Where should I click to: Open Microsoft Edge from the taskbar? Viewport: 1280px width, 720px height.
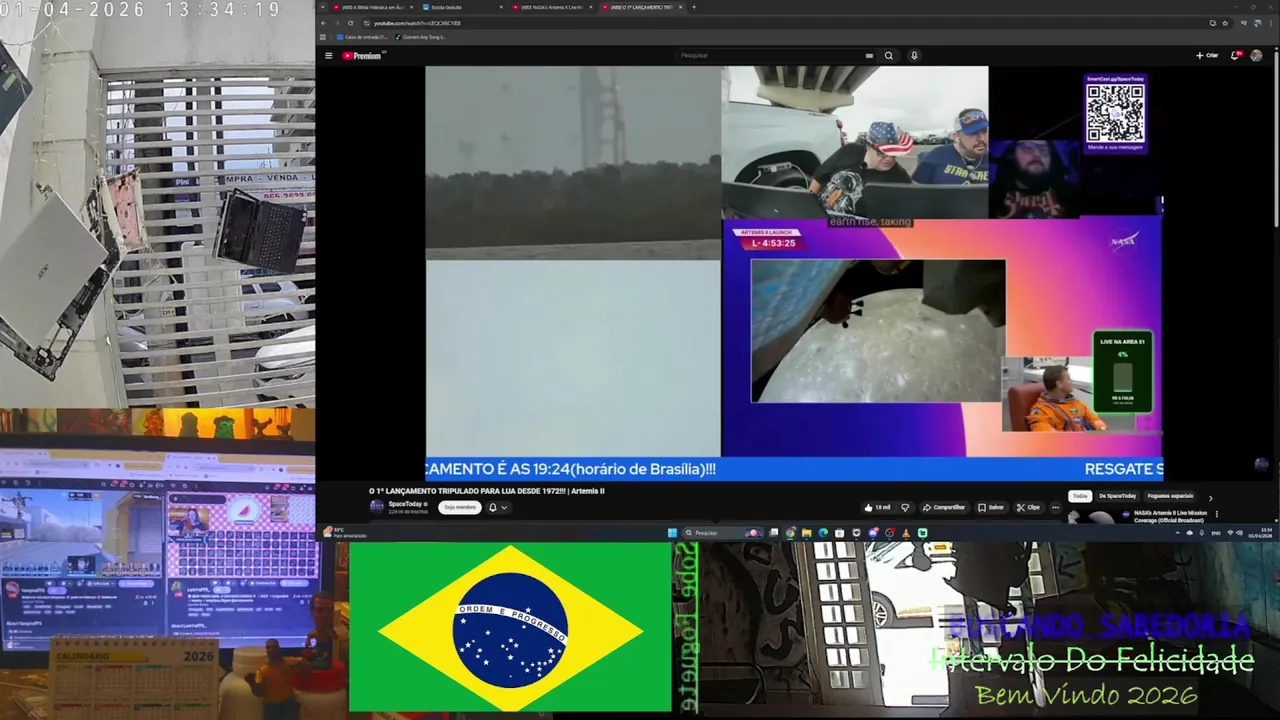823,533
